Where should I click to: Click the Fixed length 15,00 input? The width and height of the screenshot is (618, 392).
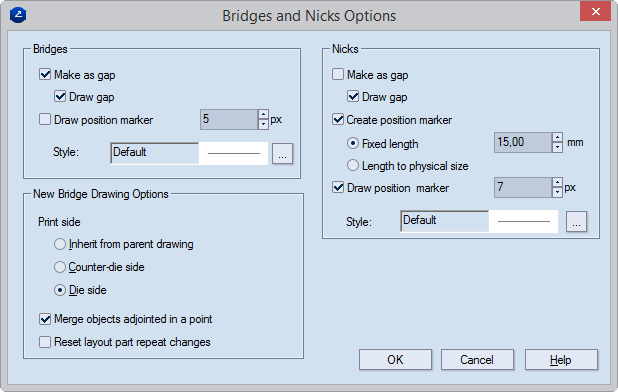tap(523, 142)
